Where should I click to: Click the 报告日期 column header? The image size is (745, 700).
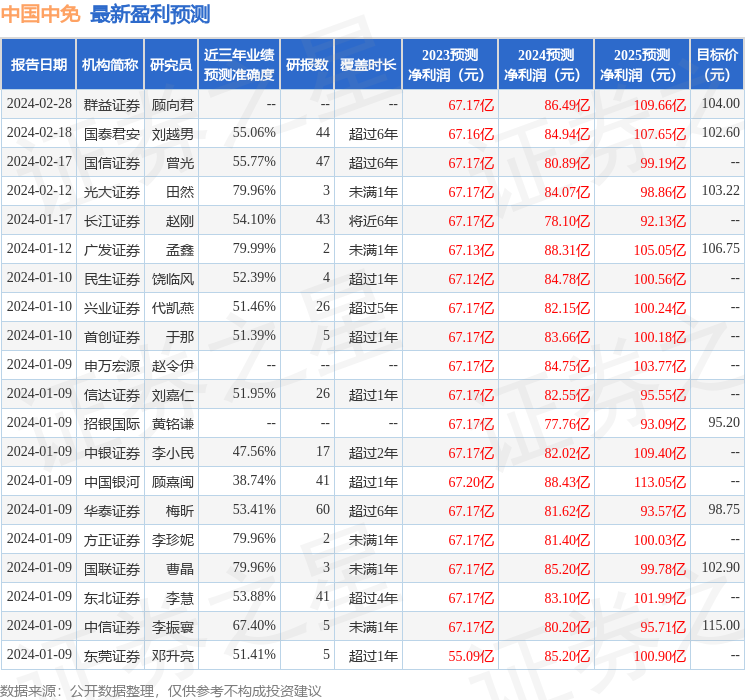pos(38,65)
